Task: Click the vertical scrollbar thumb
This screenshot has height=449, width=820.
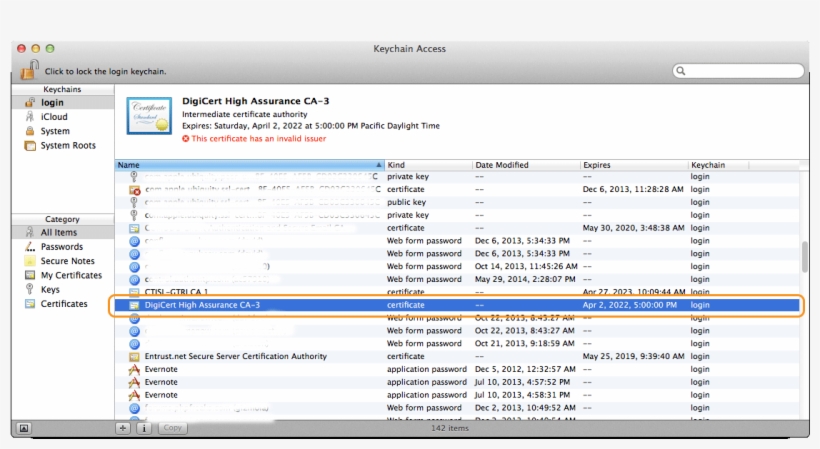Action: [804, 257]
